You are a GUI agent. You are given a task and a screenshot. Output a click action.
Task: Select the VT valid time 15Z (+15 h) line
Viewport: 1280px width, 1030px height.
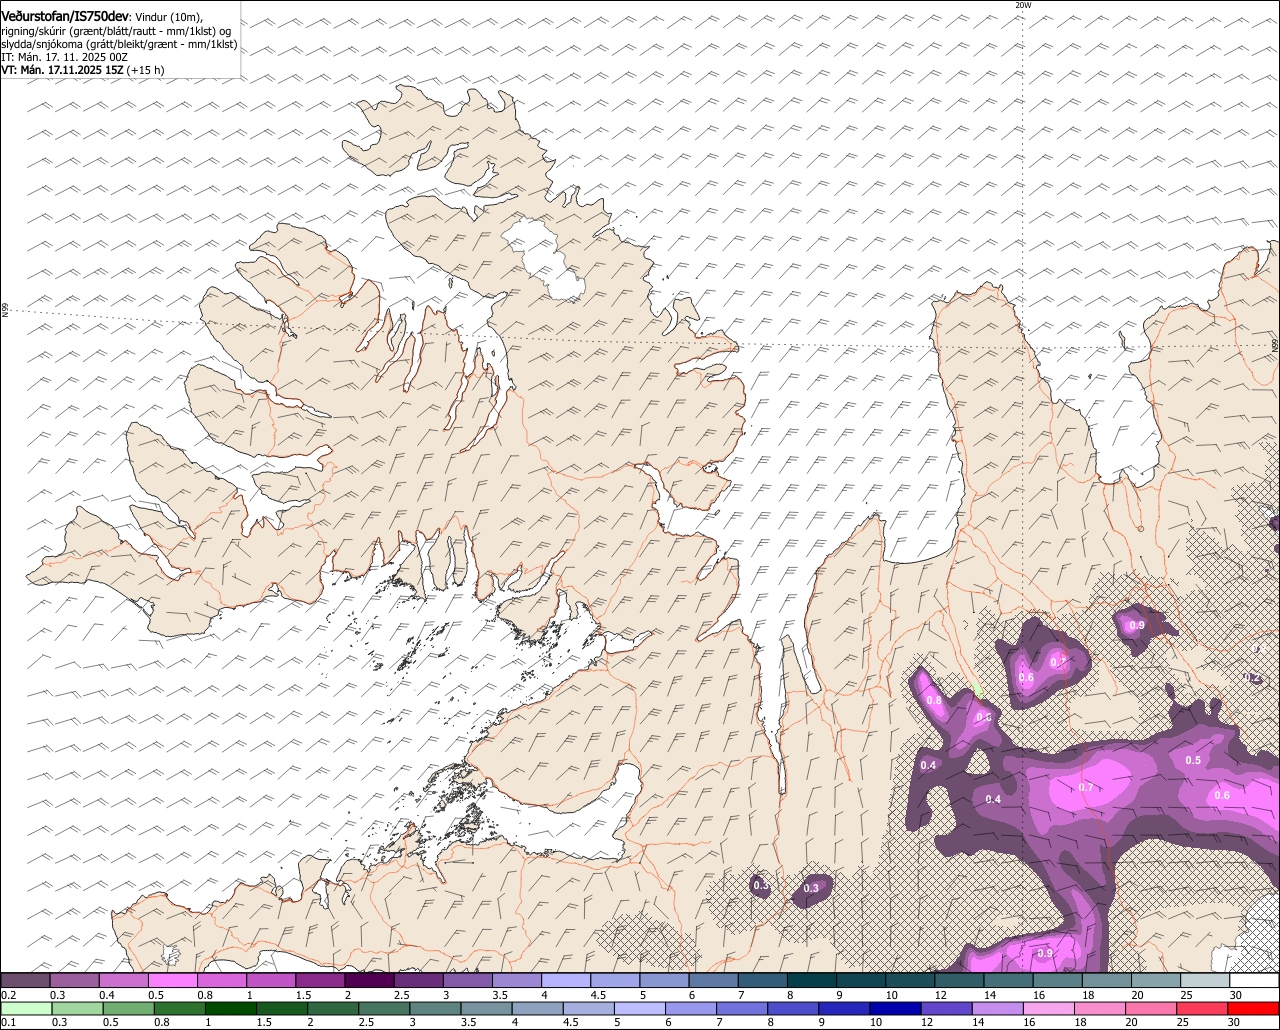coord(83,70)
